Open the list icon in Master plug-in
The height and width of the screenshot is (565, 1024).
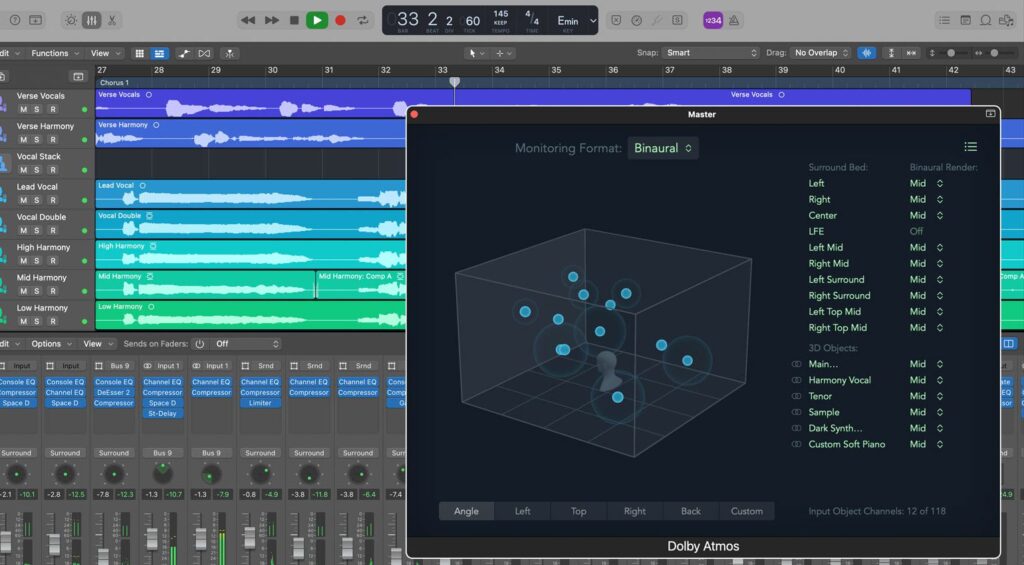[x=970, y=147]
